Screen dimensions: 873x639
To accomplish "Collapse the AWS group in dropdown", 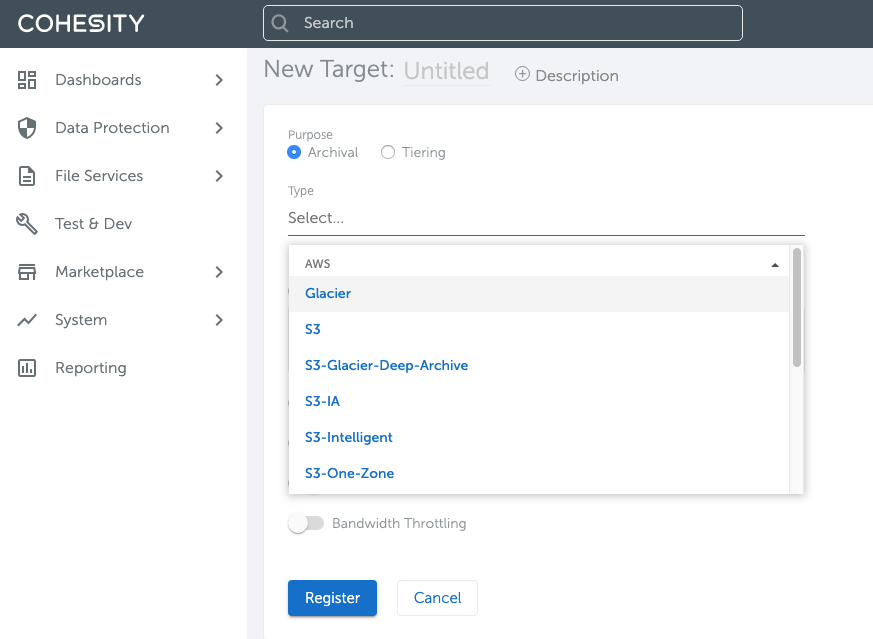I will click(x=775, y=265).
